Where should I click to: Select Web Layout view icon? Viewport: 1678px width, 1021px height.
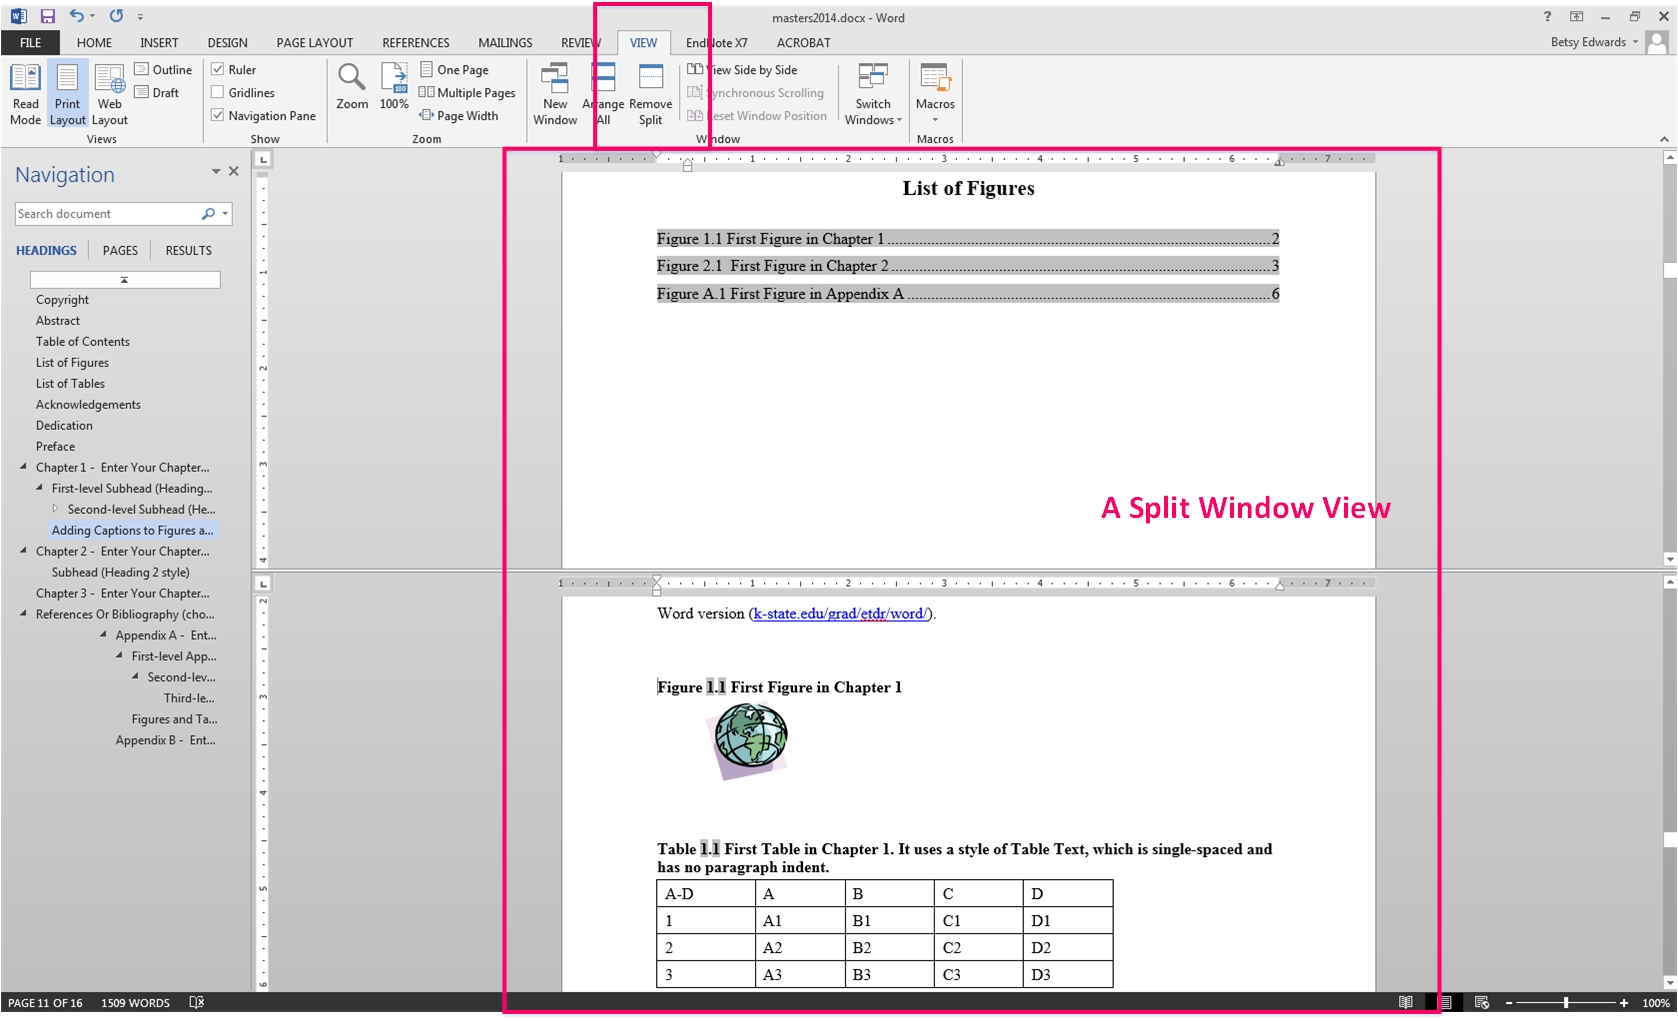pos(109,92)
